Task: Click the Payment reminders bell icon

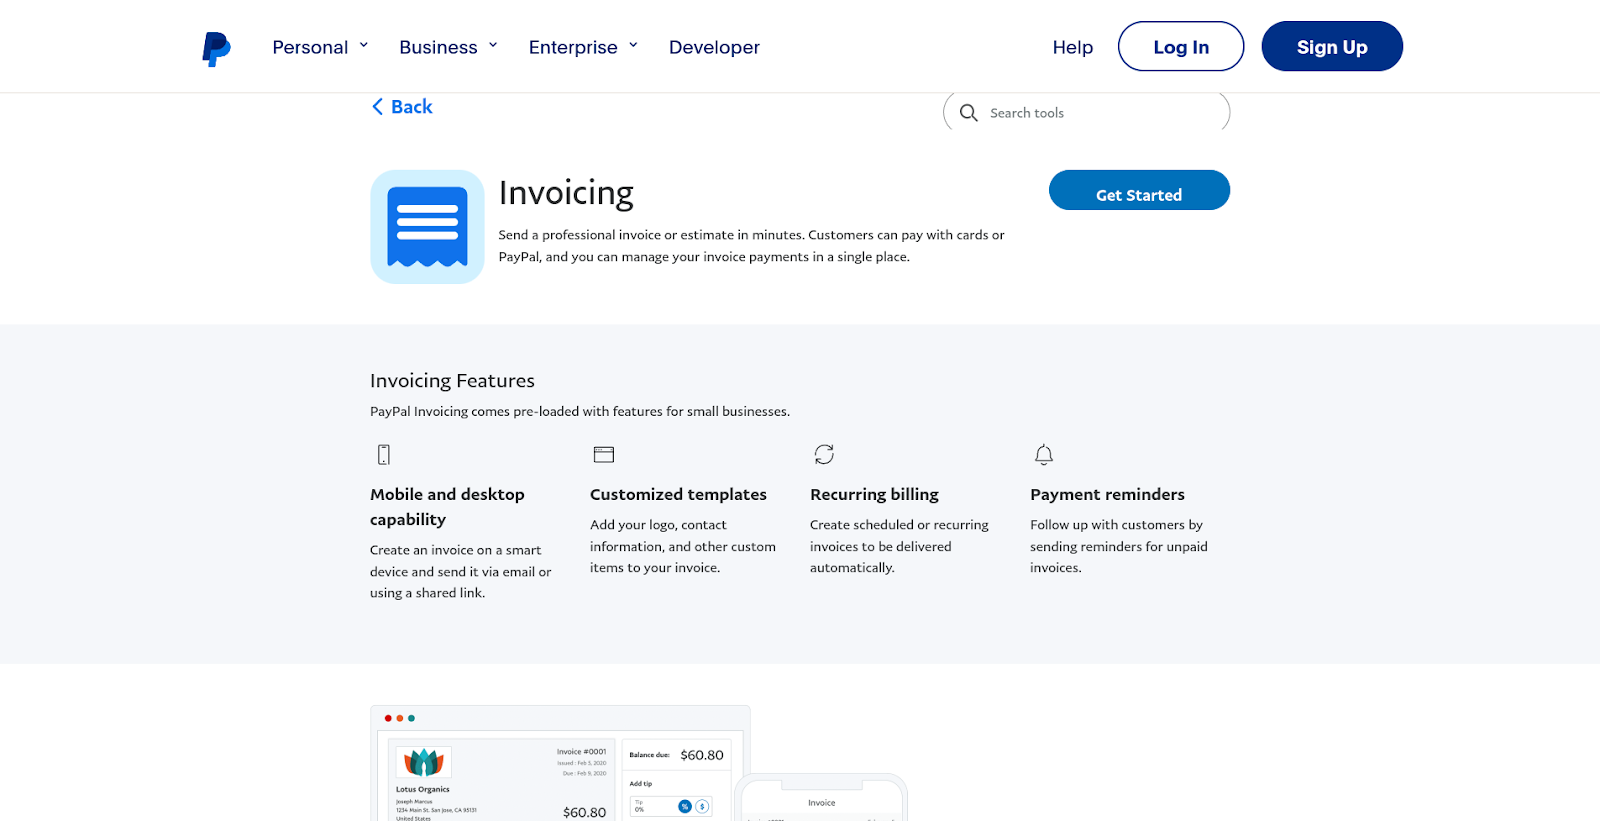Action: coord(1043,455)
